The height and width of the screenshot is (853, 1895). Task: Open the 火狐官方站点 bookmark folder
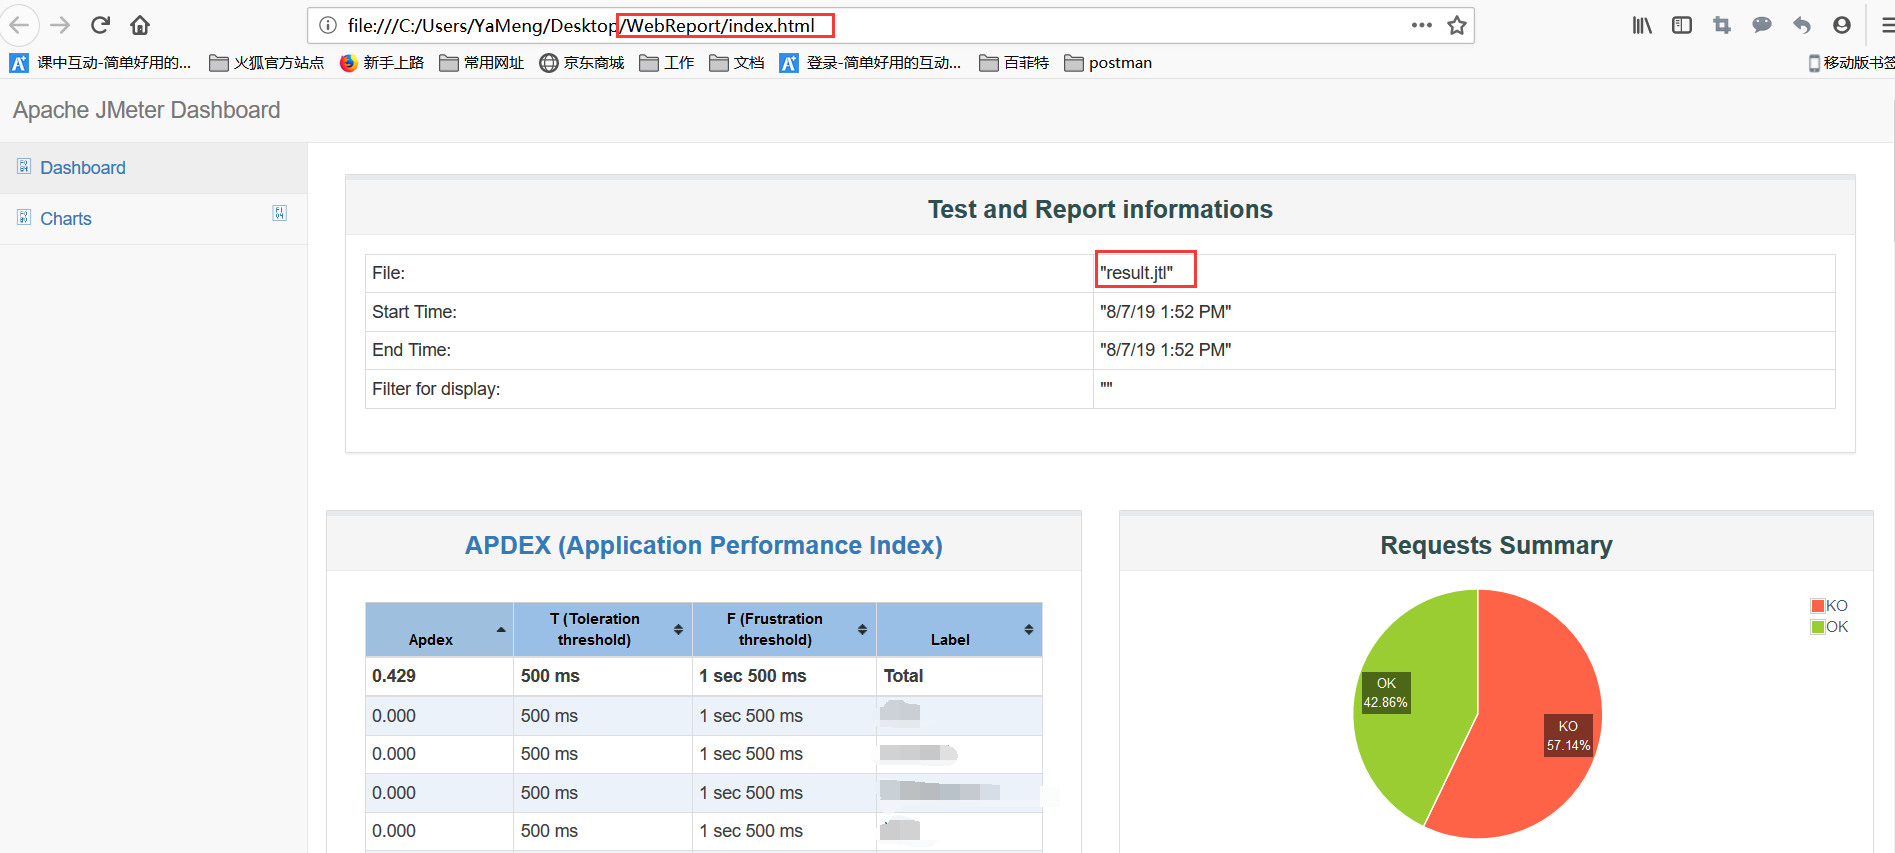pyautogui.click(x=267, y=63)
